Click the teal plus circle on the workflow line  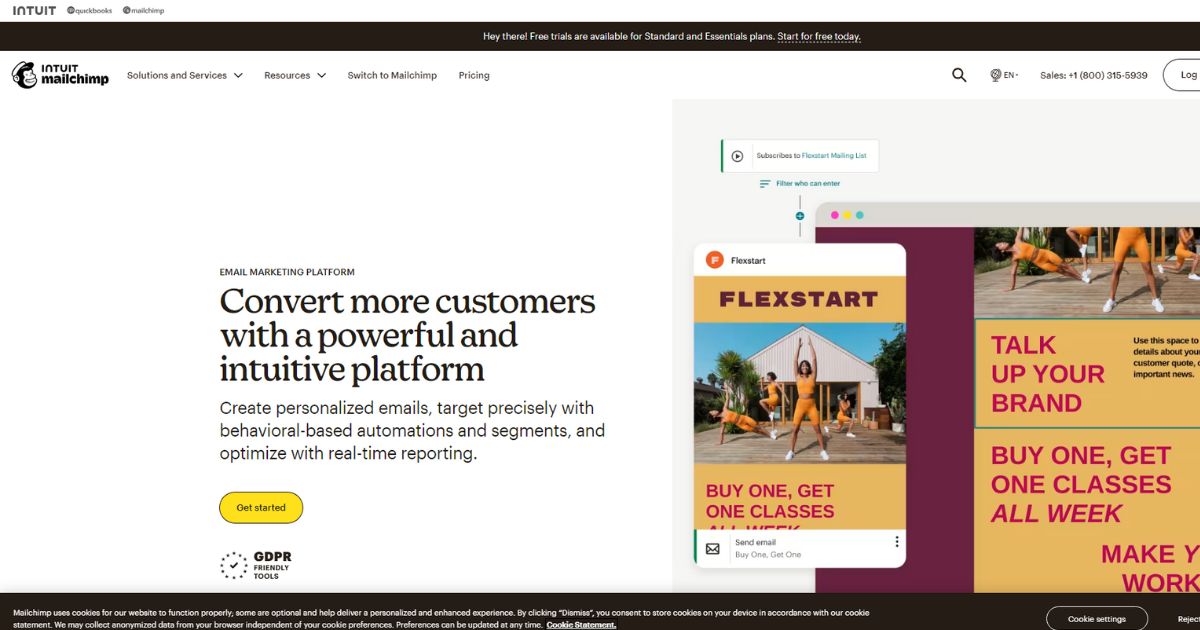point(800,216)
